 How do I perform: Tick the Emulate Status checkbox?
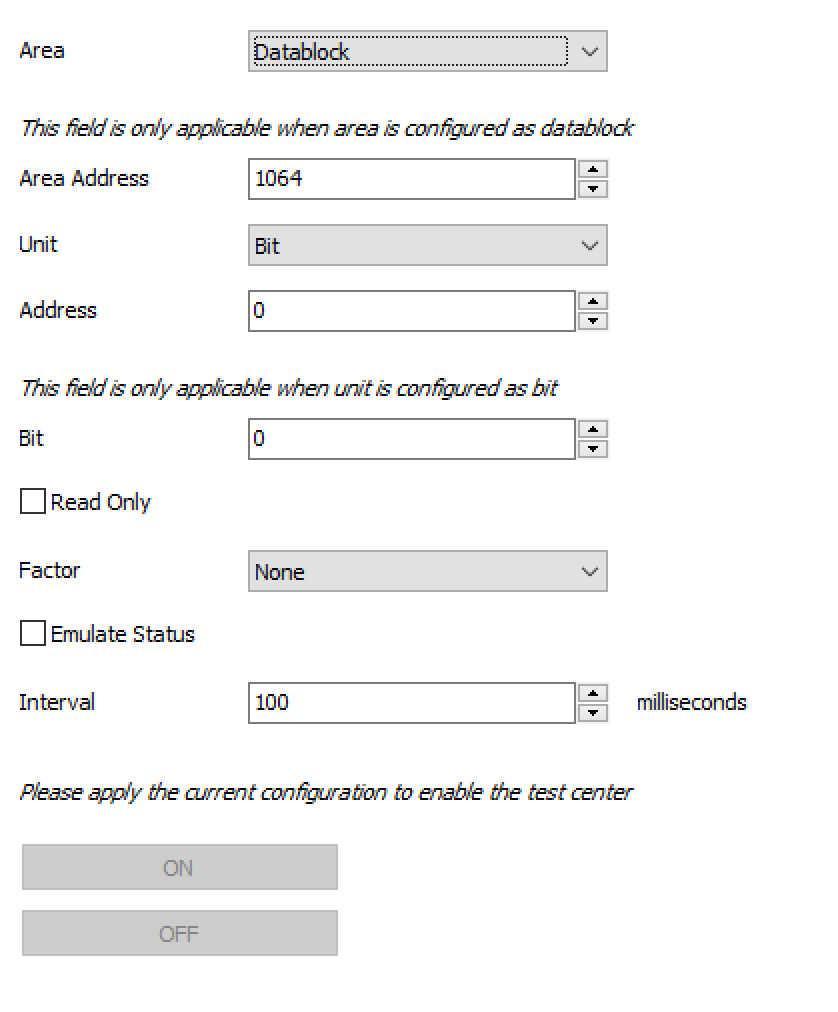point(33,633)
